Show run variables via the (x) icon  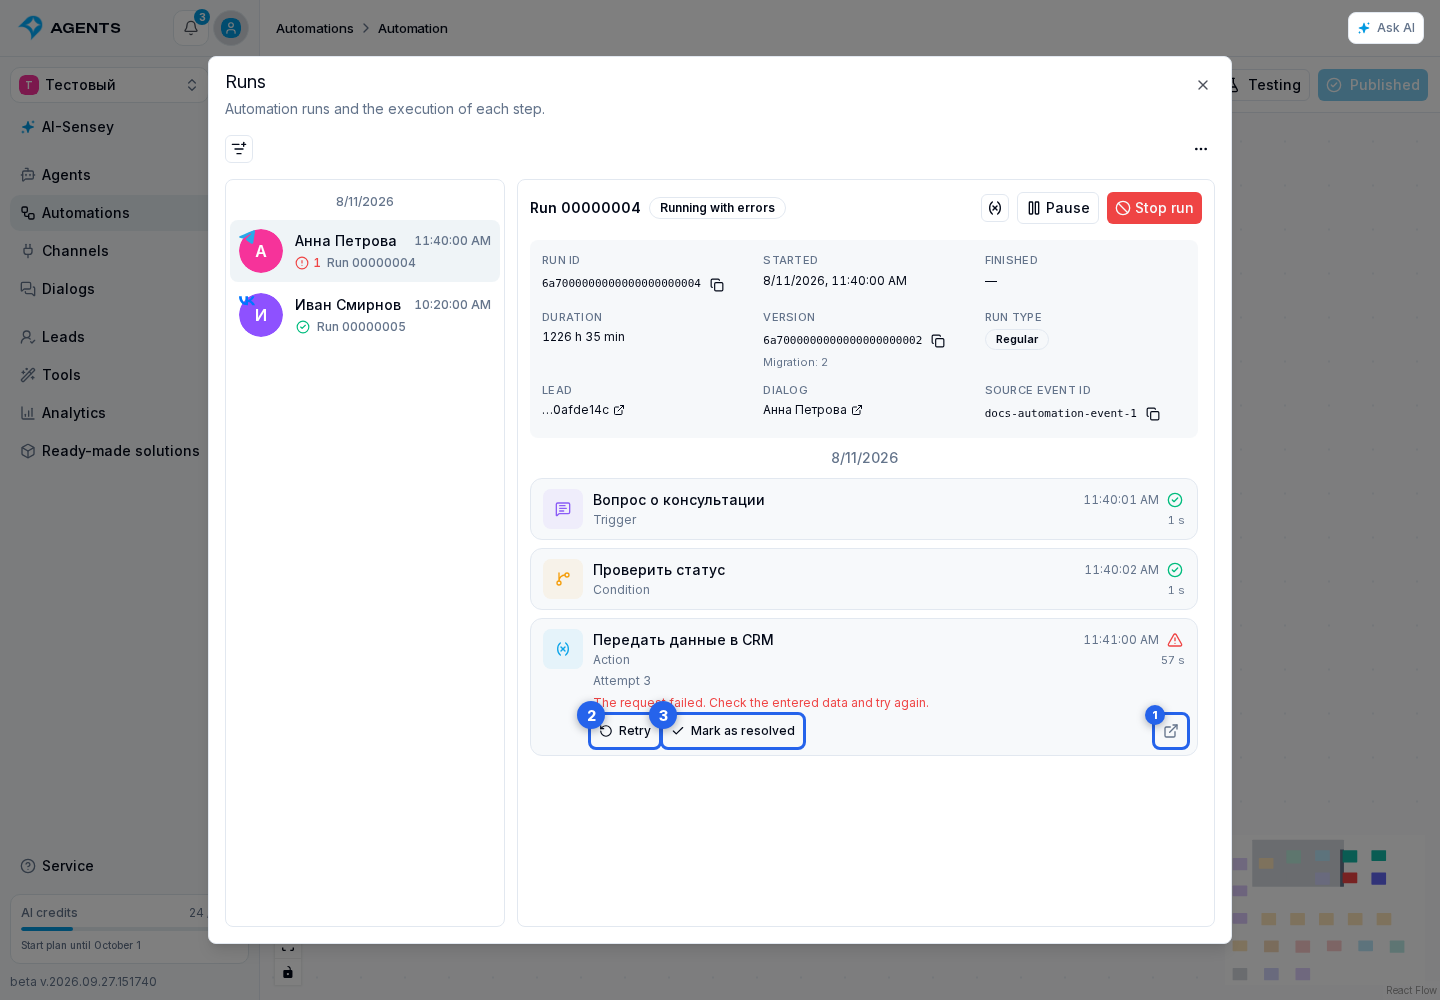[x=995, y=208]
